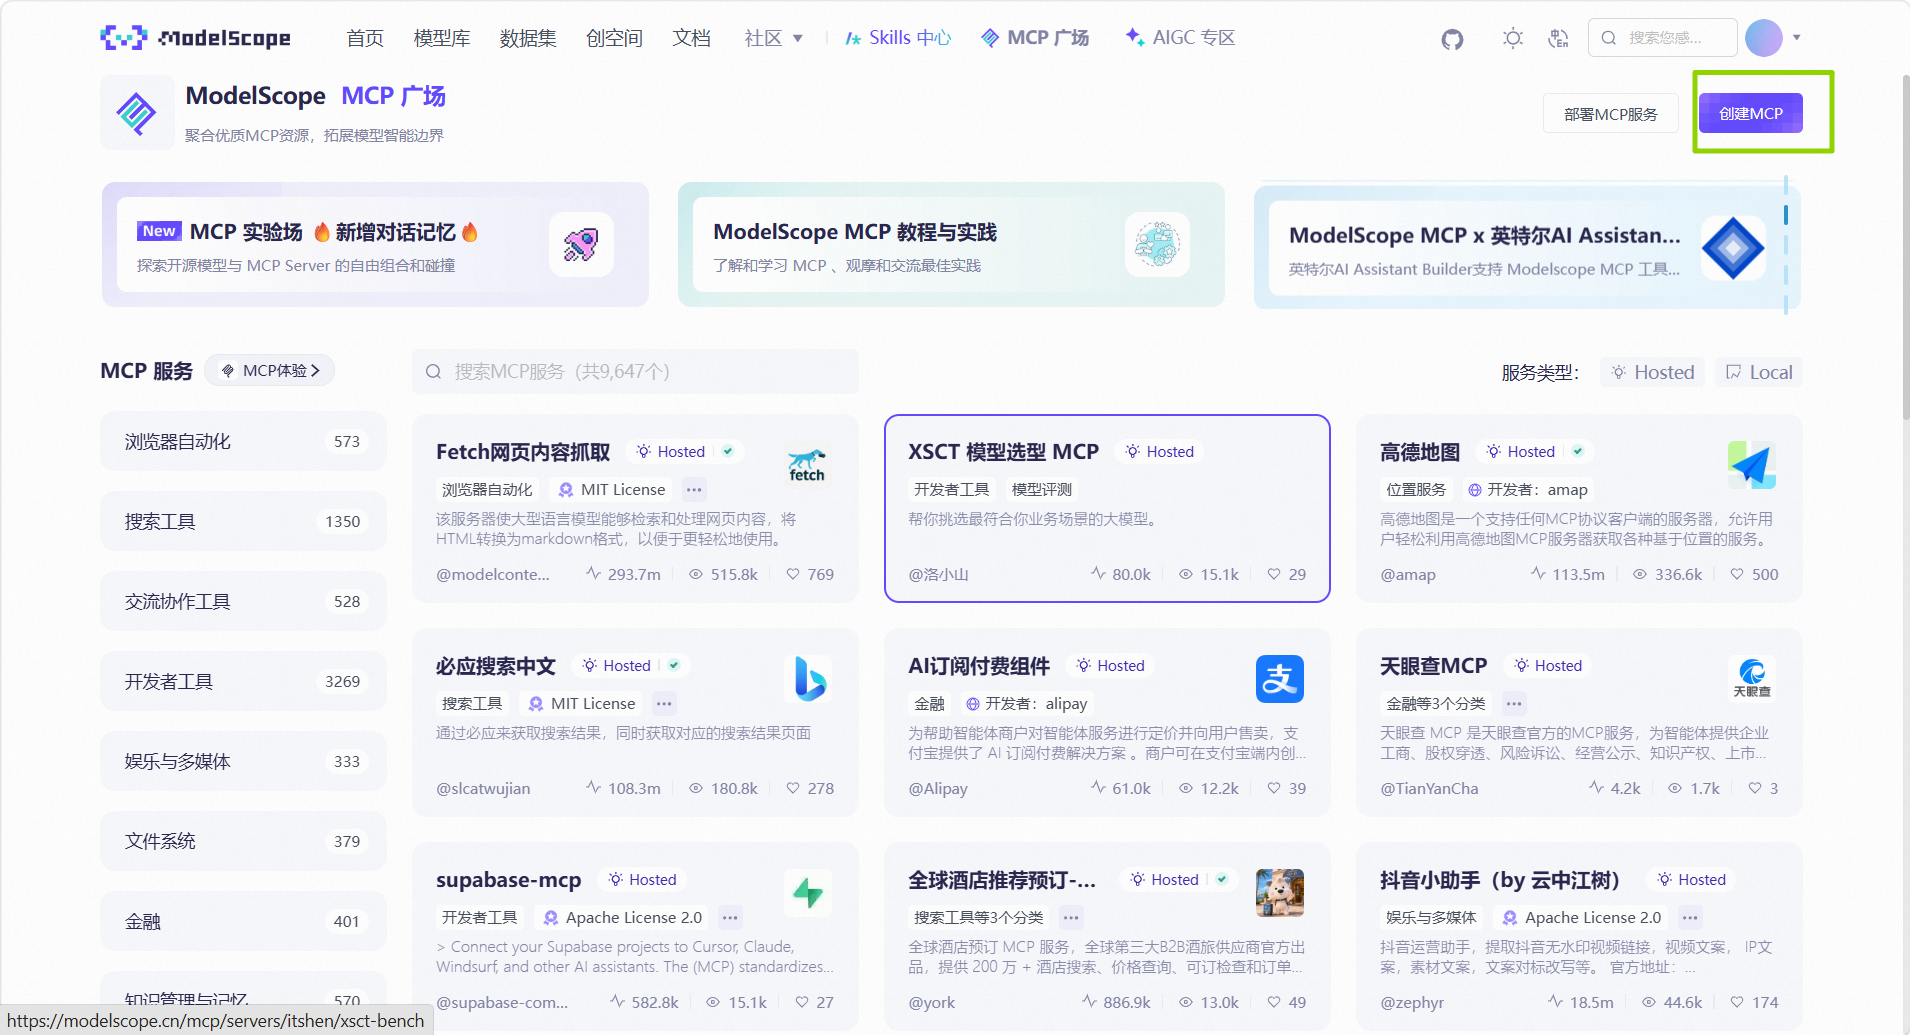Open the GitHub icon in header

tap(1452, 38)
